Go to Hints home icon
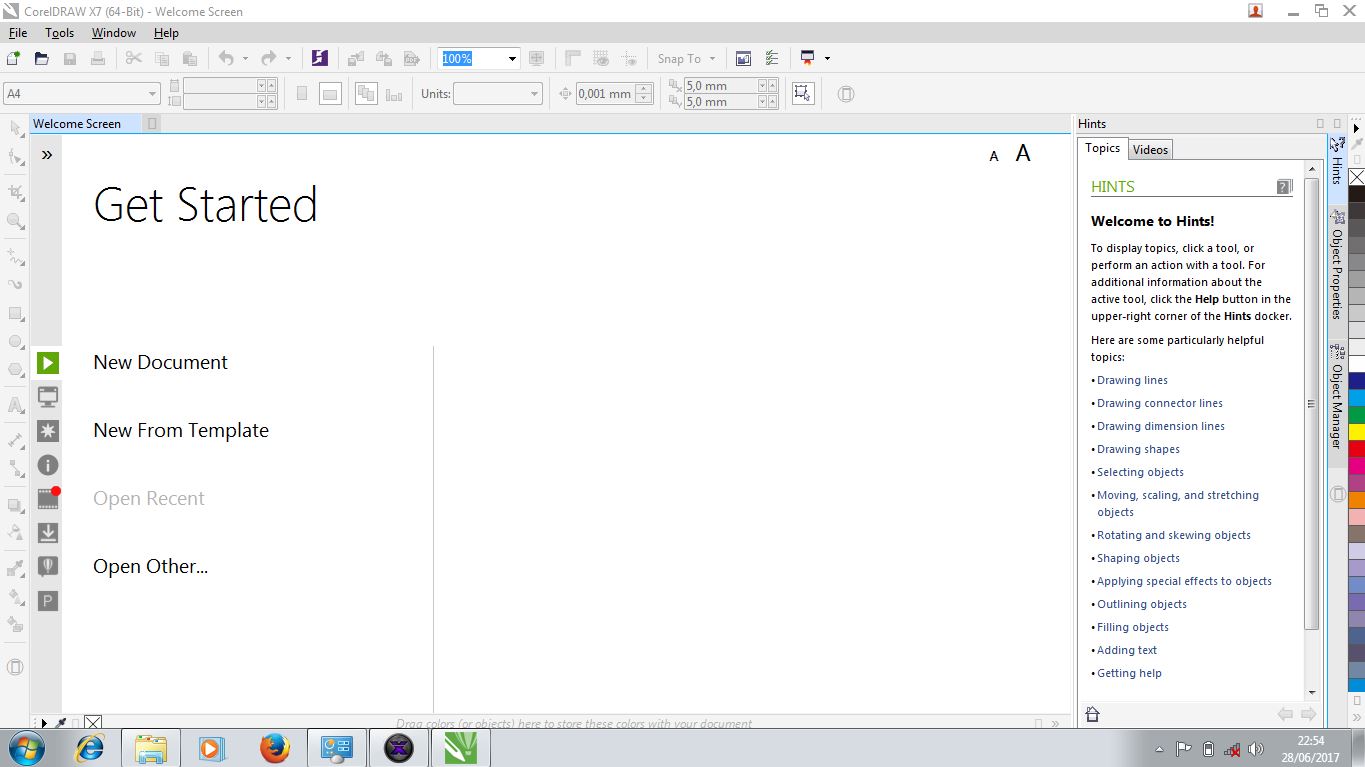1365x767 pixels. coord(1092,714)
